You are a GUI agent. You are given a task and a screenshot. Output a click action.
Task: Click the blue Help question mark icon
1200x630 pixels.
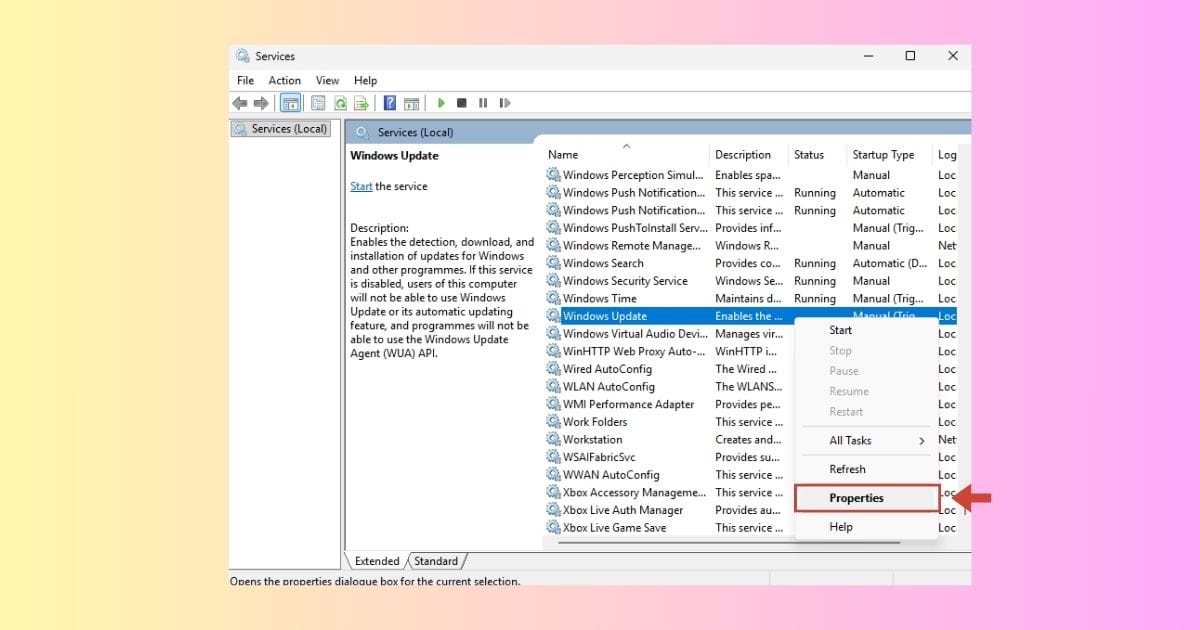pos(389,103)
